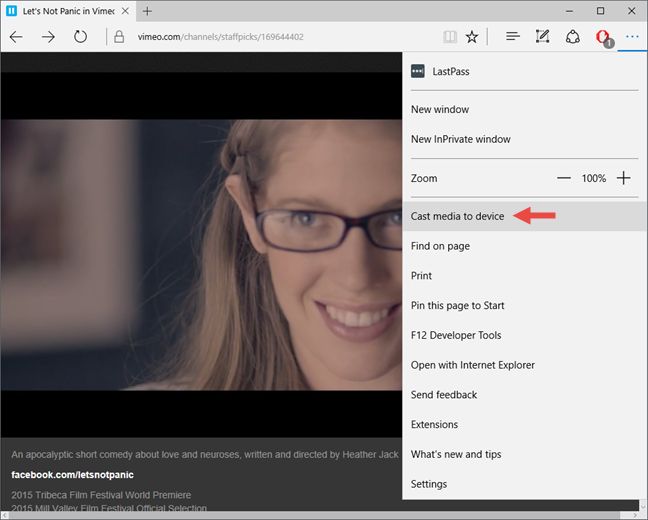
Task: Open Reading view book icon
Action: [450, 37]
